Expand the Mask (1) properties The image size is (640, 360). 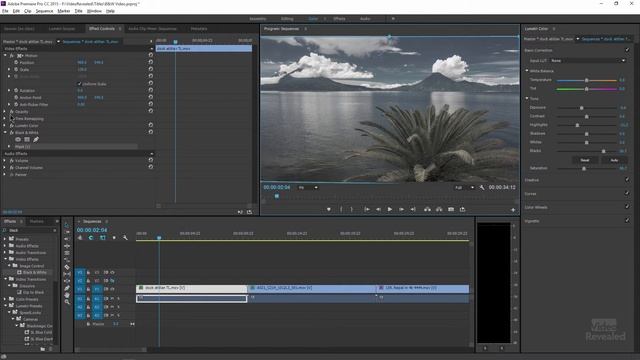tap(9, 146)
